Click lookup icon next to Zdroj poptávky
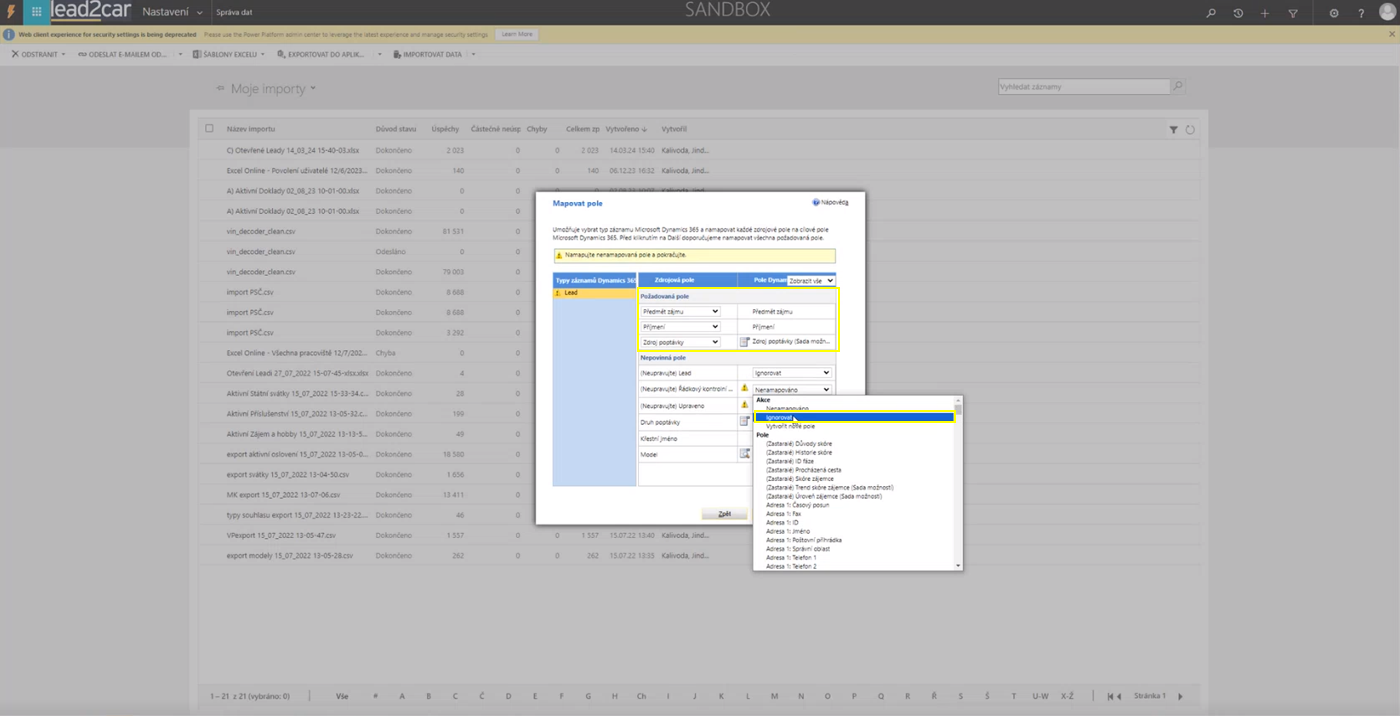 pyautogui.click(x=744, y=342)
